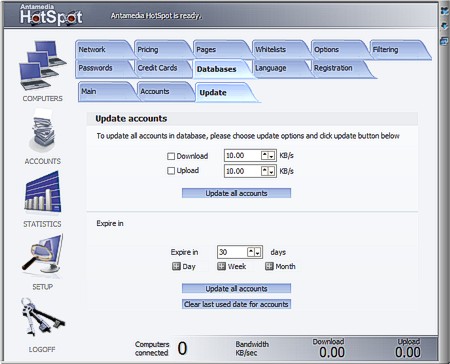Click the Download speed value field
This screenshot has height=364, width=450.
pyautogui.click(x=243, y=155)
